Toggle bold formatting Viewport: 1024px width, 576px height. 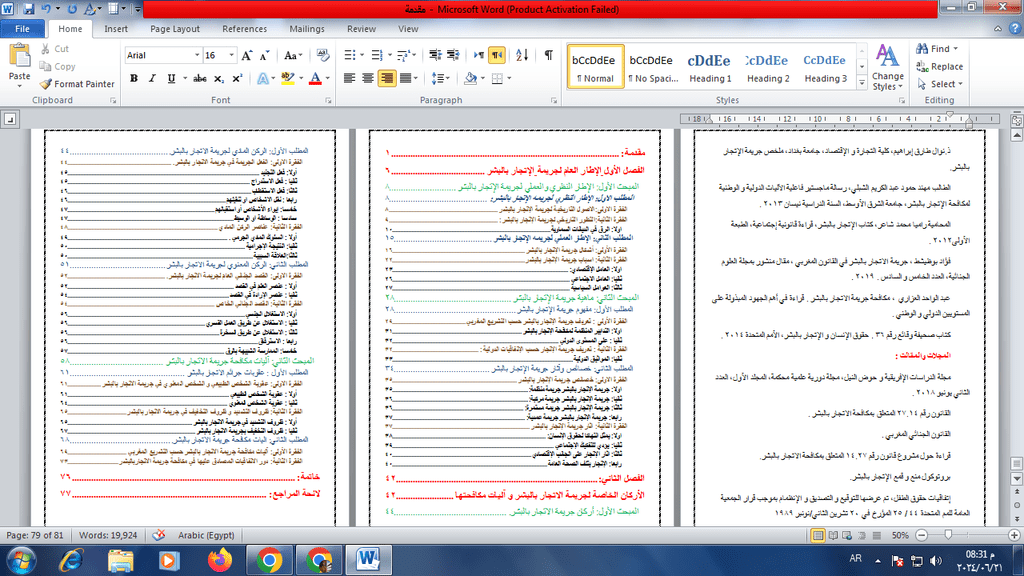[134, 78]
